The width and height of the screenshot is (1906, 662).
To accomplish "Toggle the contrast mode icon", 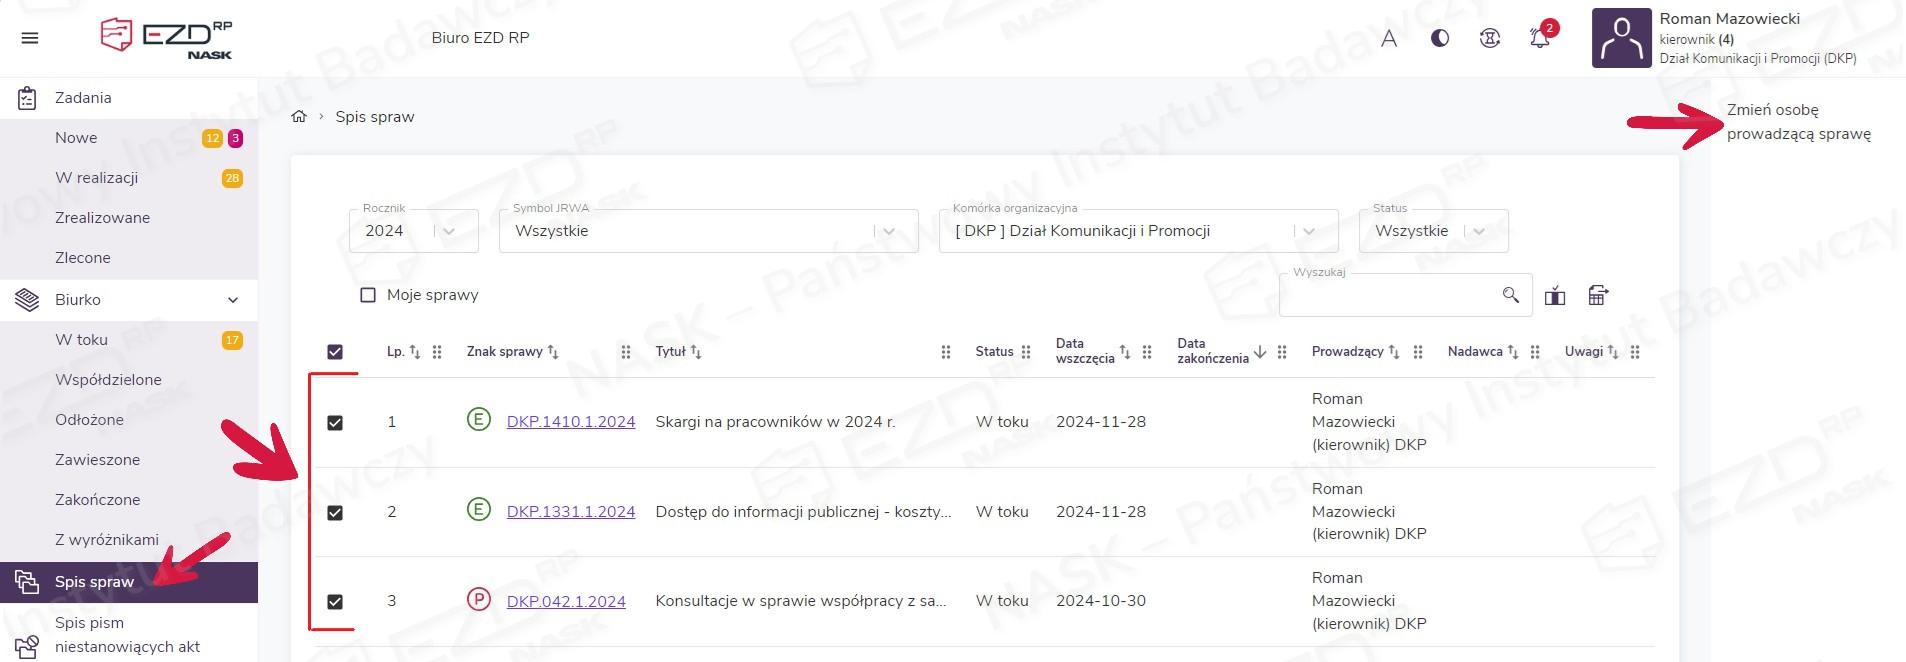I will [x=1440, y=39].
